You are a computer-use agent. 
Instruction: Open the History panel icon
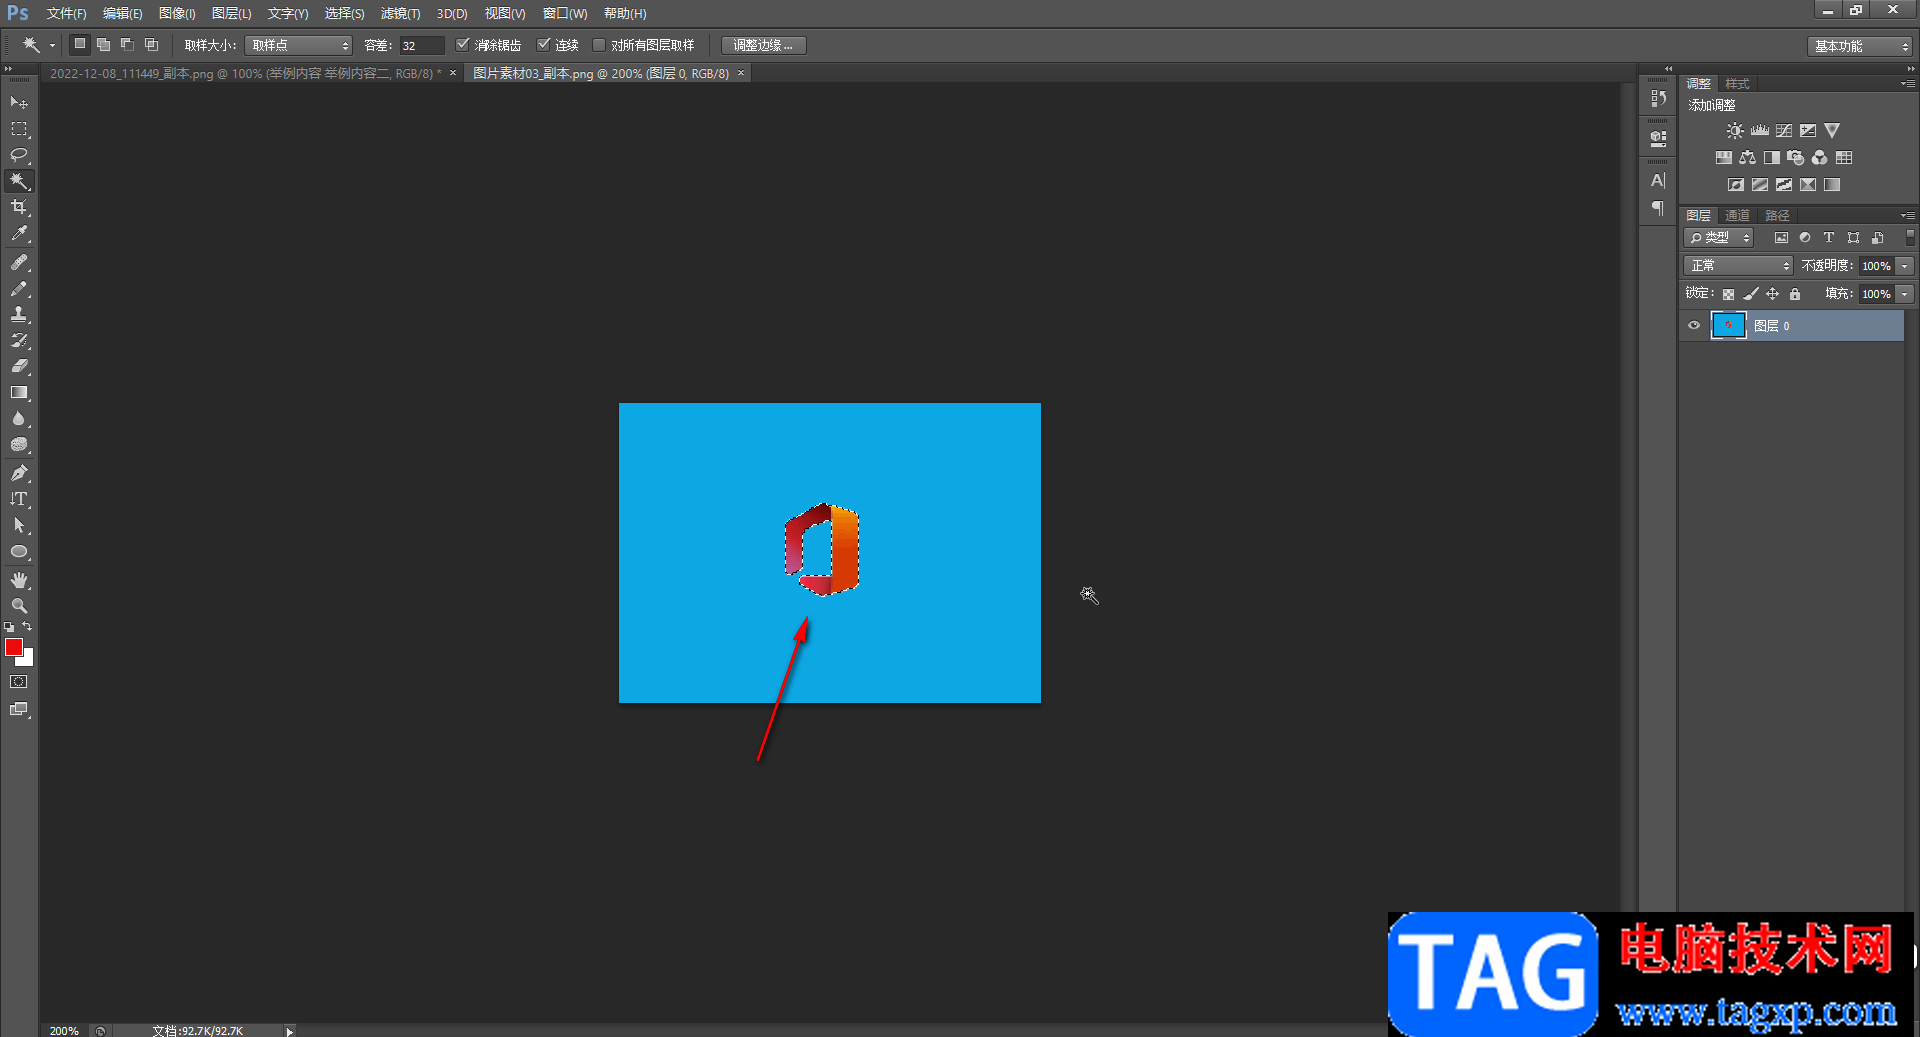[x=1658, y=98]
